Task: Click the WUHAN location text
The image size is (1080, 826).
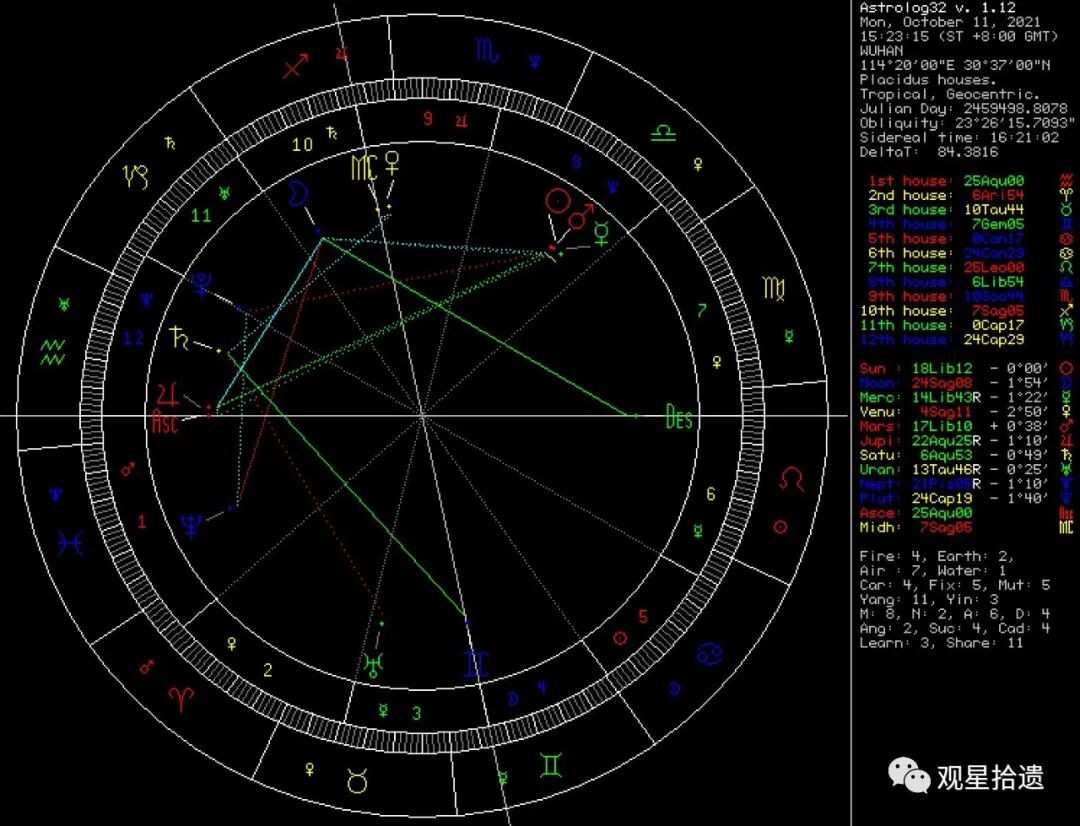Action: pyautogui.click(x=881, y=51)
